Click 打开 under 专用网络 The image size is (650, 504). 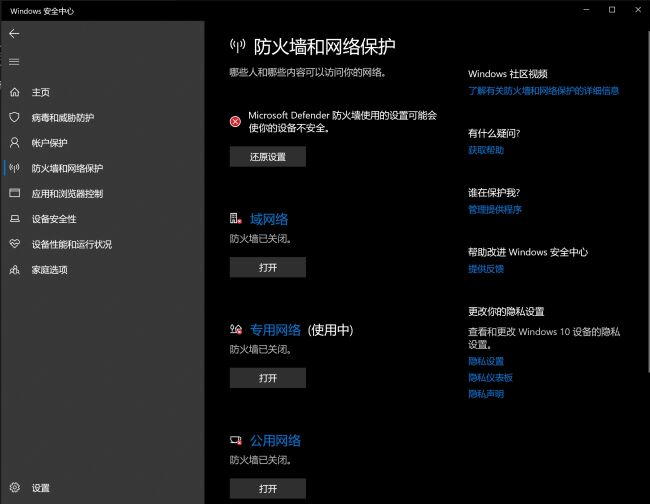pos(268,378)
